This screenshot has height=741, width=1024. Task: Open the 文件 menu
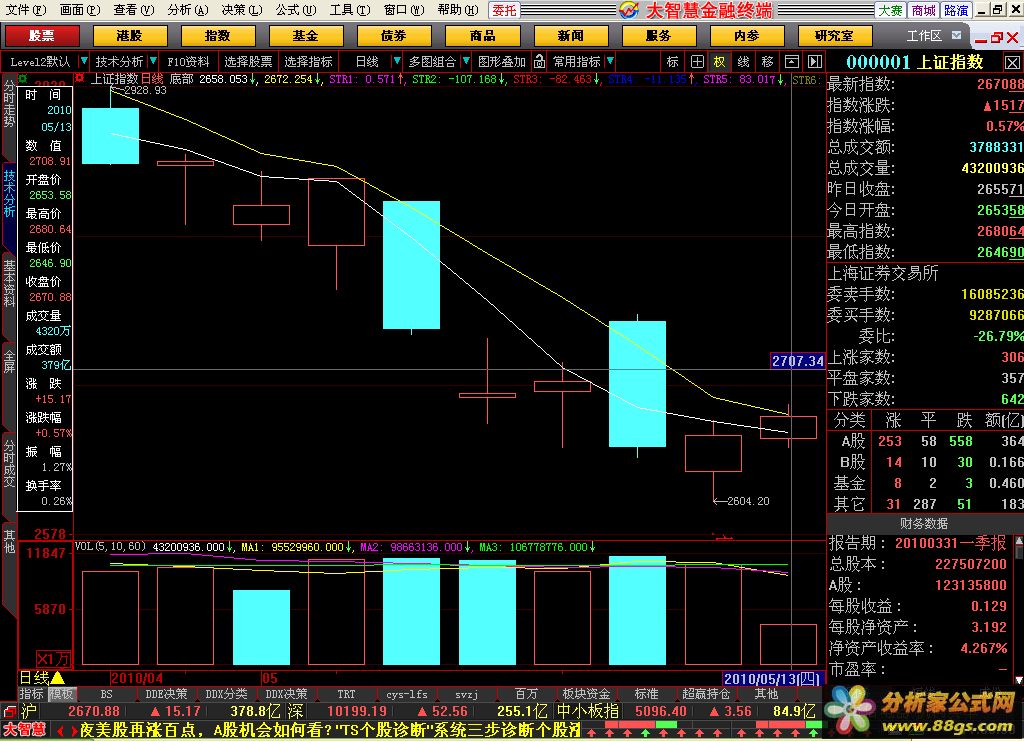[x=26, y=10]
